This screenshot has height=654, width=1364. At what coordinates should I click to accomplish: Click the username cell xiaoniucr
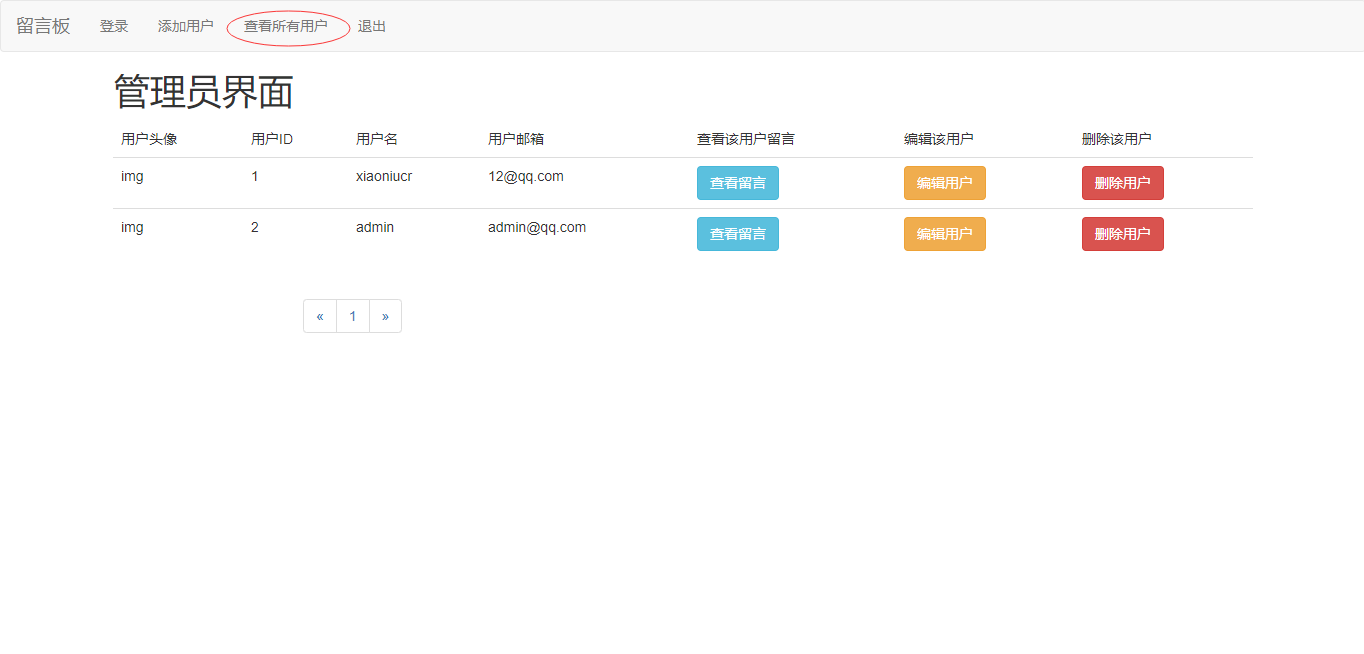point(384,176)
